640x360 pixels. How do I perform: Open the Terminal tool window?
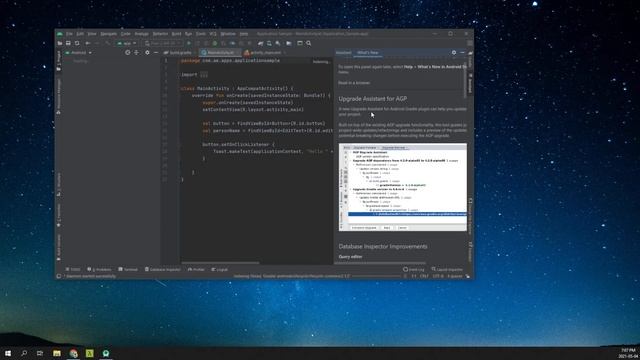[x=128, y=269]
